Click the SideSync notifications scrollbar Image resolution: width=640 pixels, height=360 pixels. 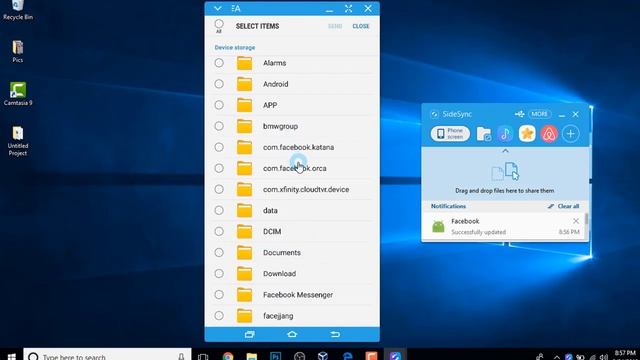[587, 218]
